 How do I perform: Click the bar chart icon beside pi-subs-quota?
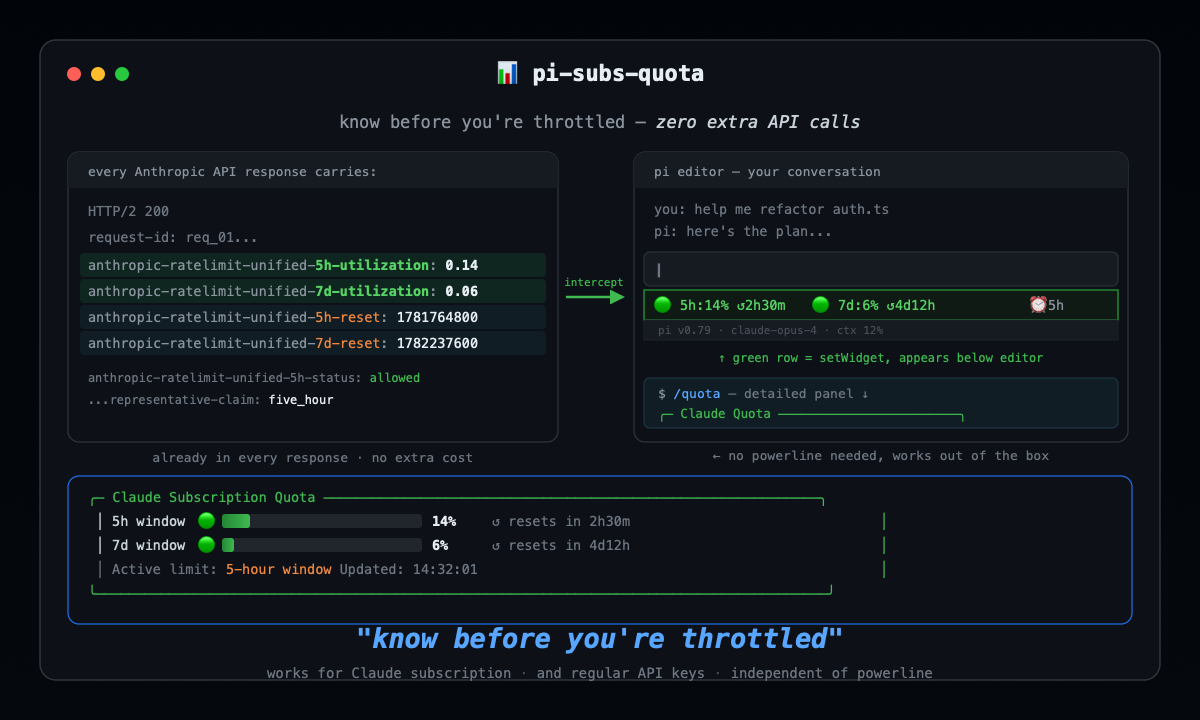pyautogui.click(x=507, y=73)
